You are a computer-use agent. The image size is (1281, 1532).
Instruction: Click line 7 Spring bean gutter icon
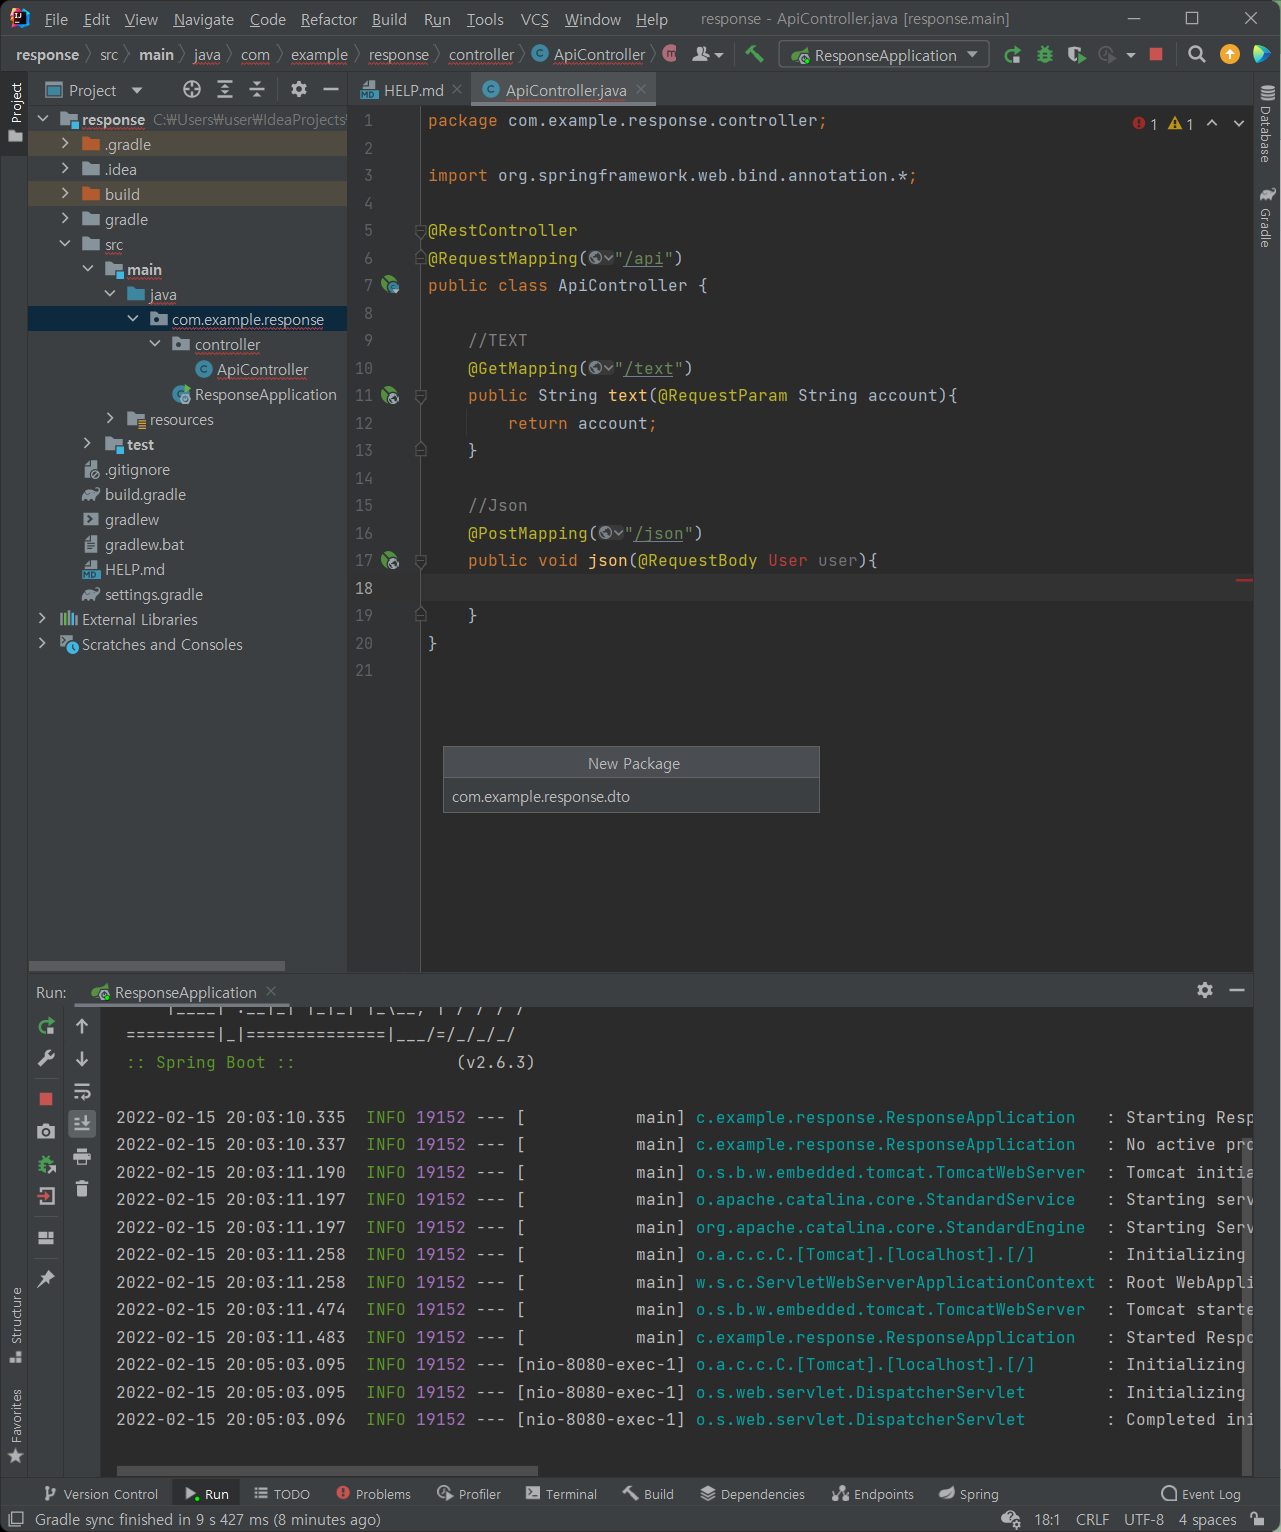390,285
